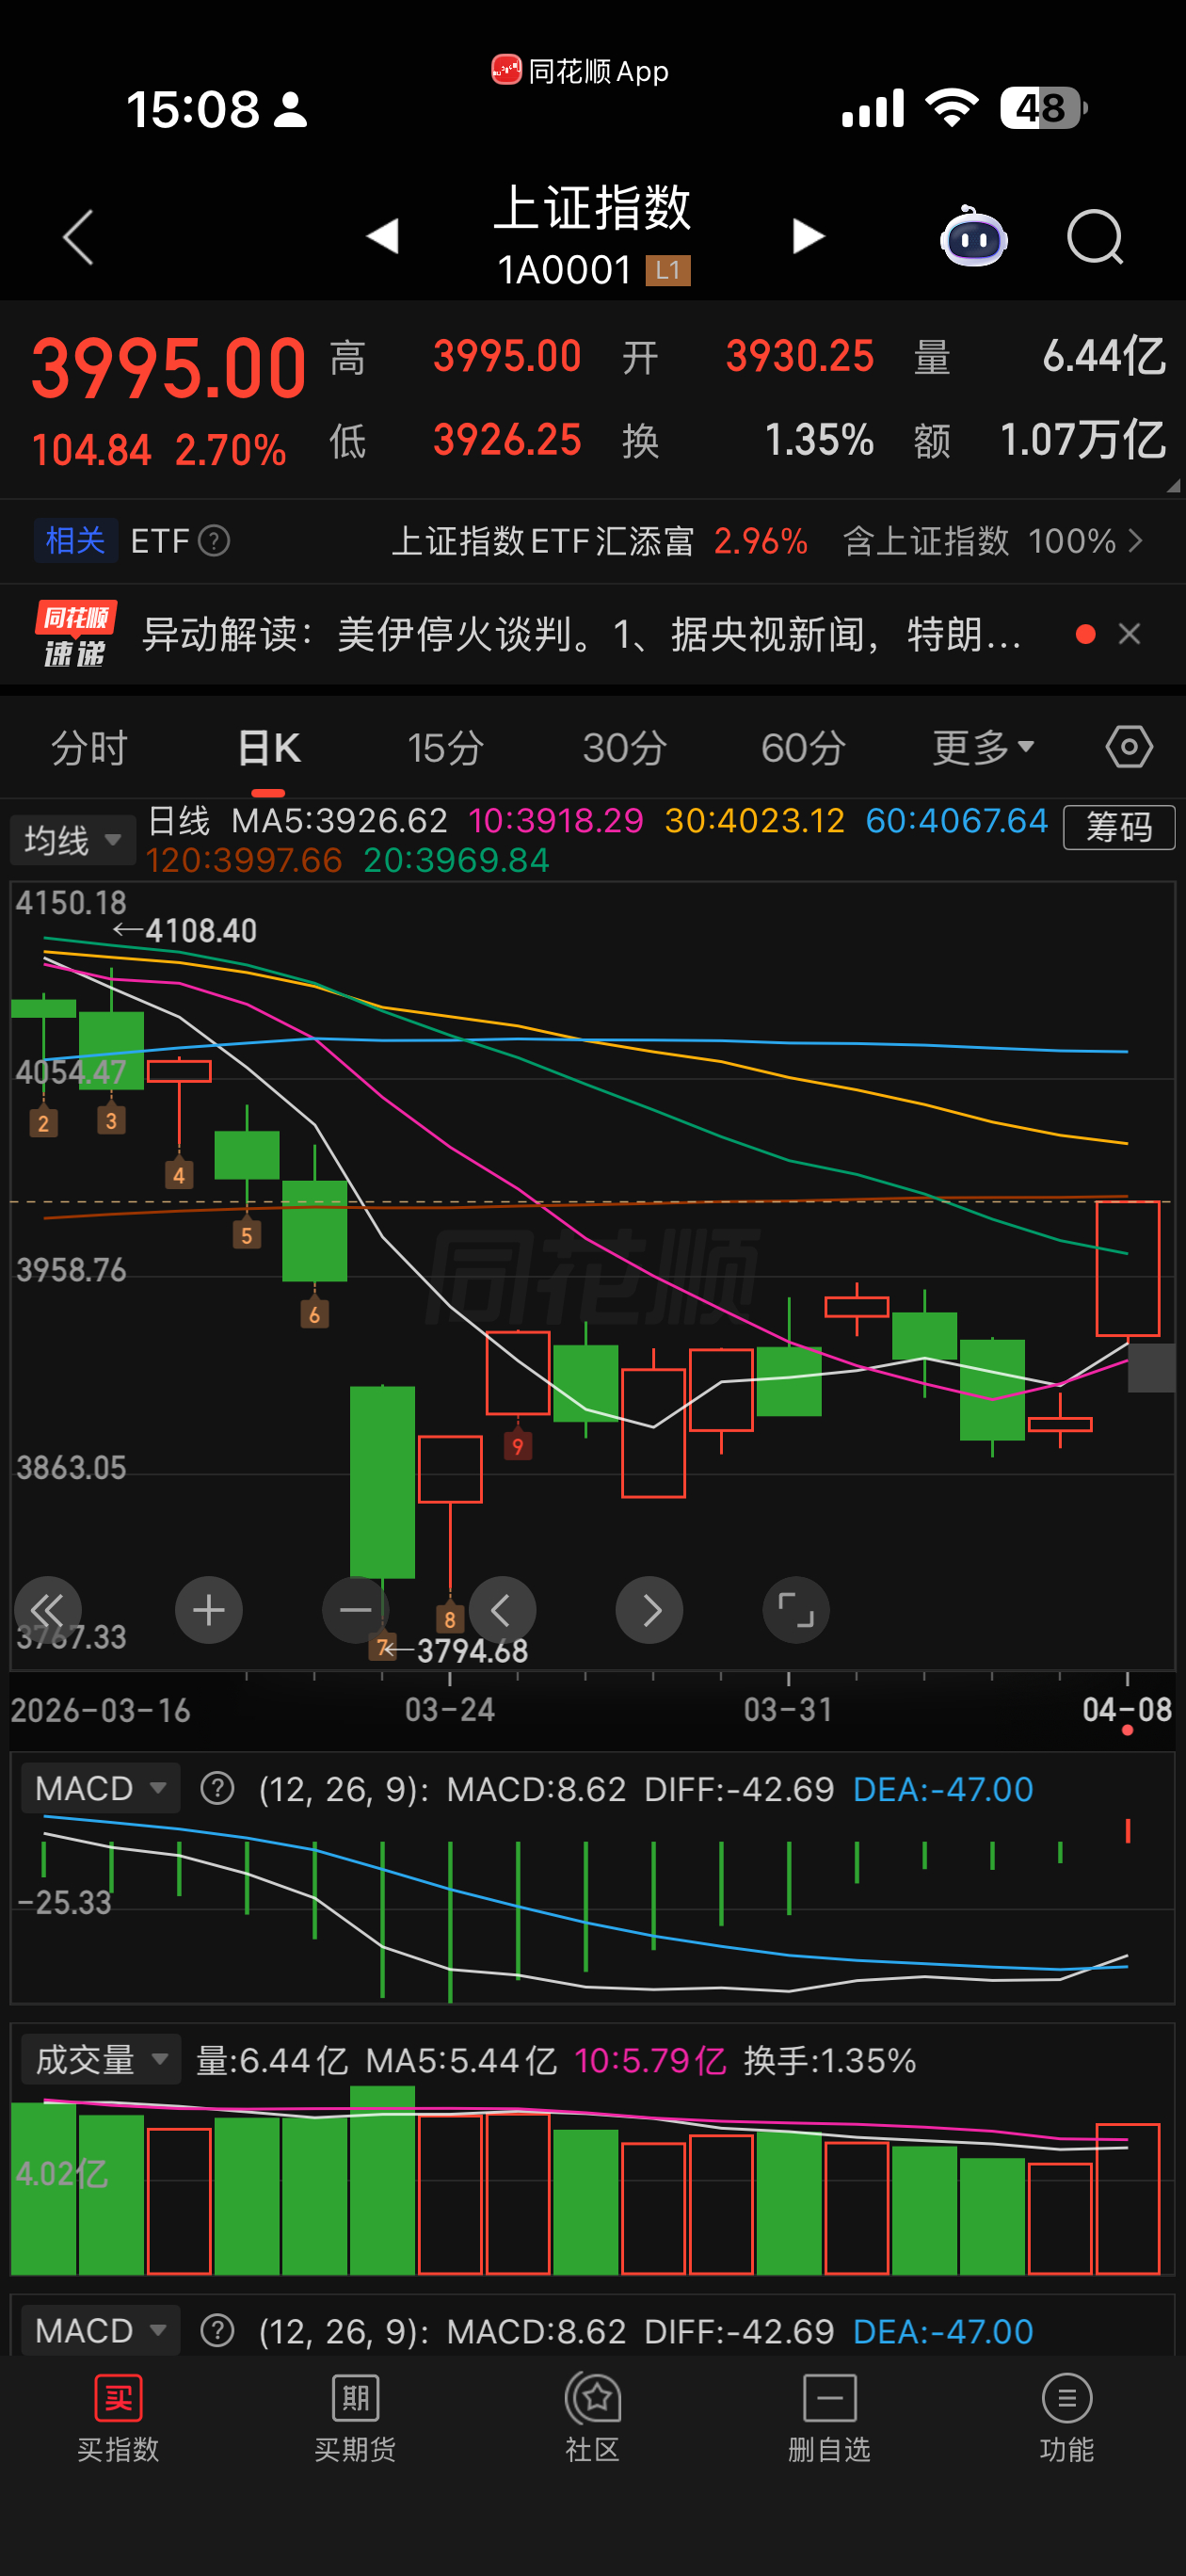
Task: Switch to next stock with right triangle
Action: pyautogui.click(x=808, y=237)
